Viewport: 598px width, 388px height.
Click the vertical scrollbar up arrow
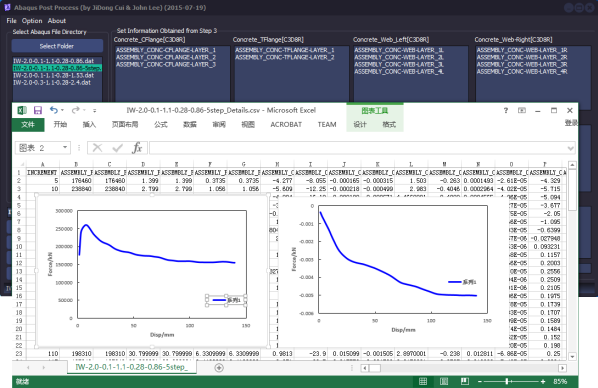(x=572, y=165)
